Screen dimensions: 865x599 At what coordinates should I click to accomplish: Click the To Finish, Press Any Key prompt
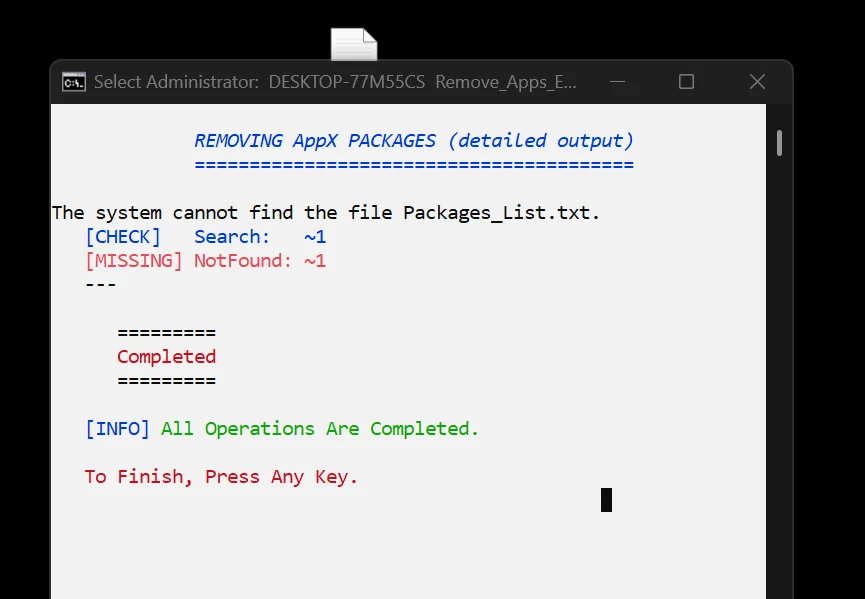pyautogui.click(x=221, y=477)
